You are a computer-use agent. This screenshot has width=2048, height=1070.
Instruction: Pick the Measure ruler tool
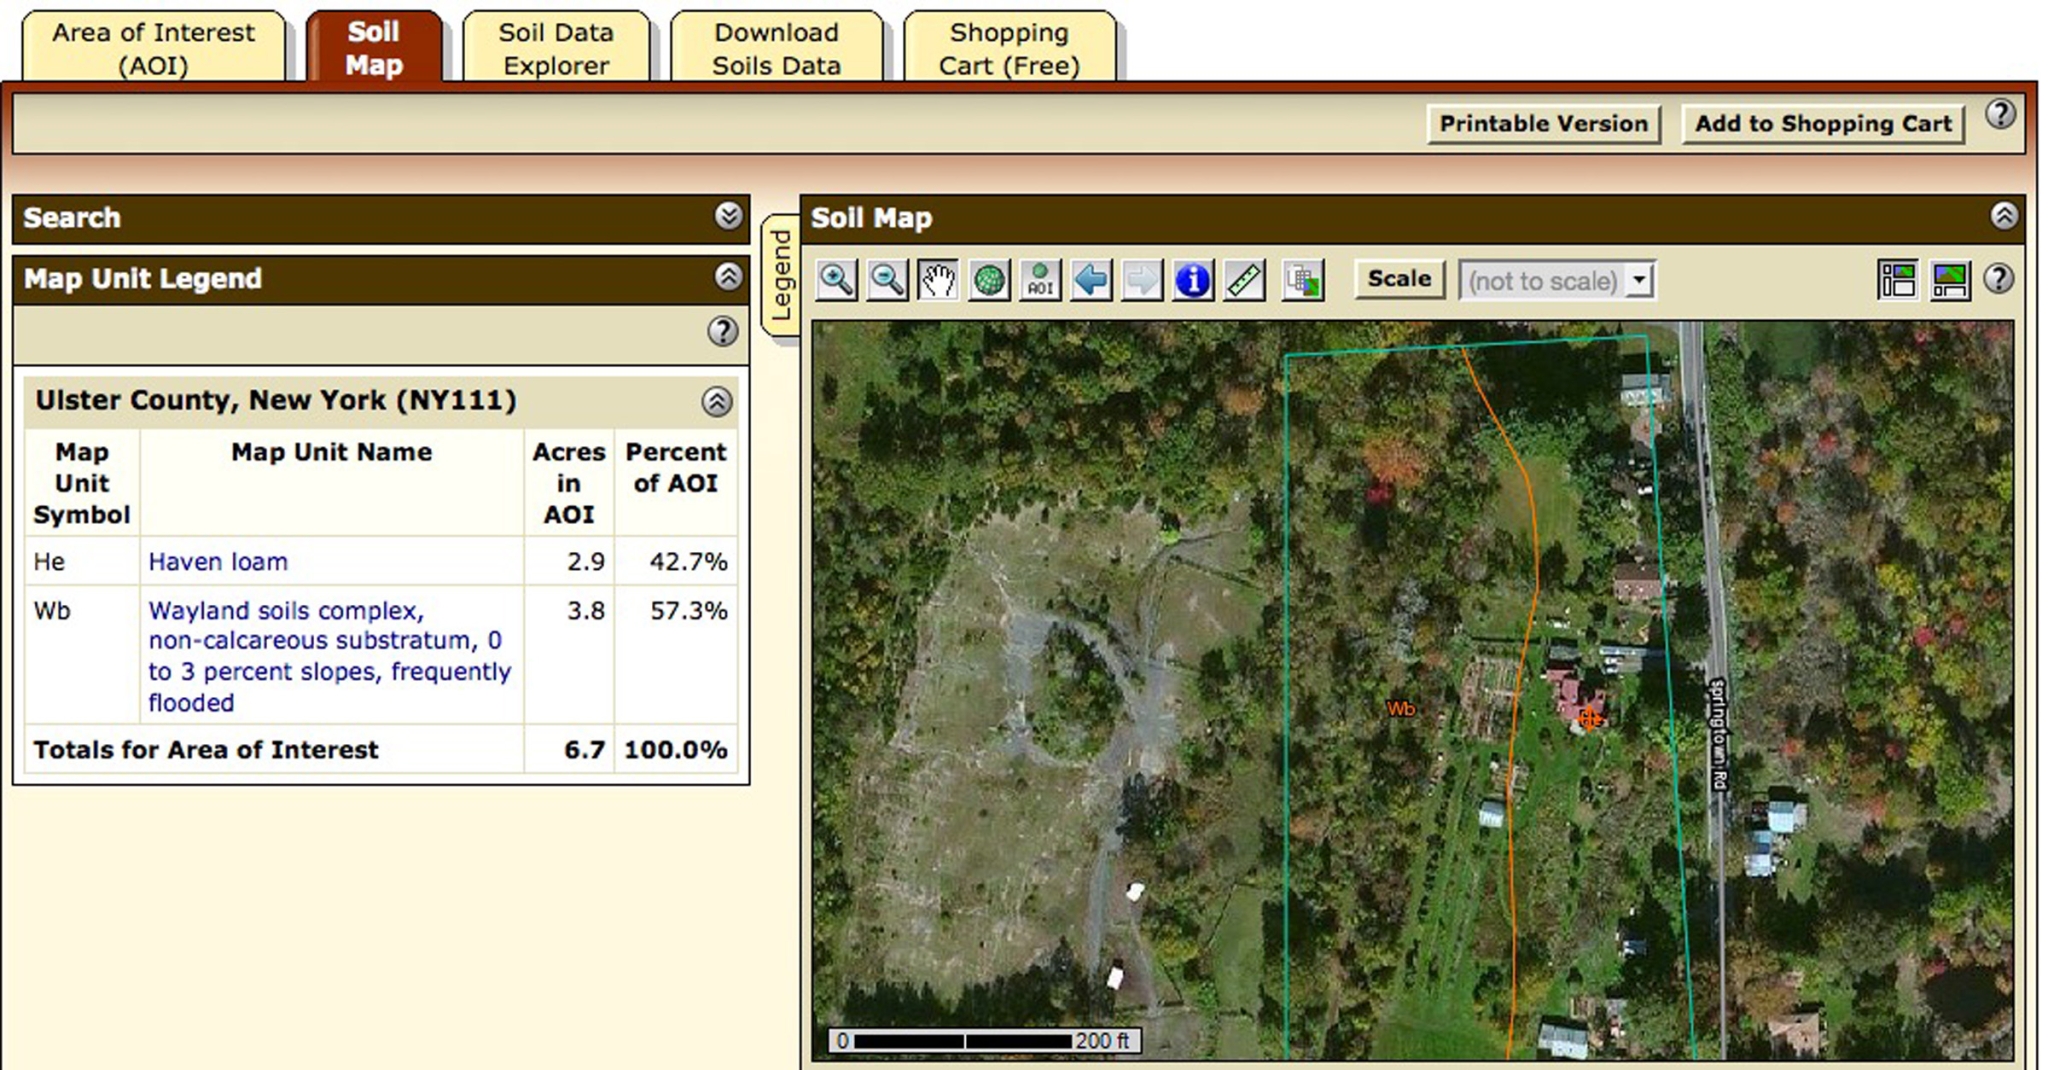pos(1244,280)
